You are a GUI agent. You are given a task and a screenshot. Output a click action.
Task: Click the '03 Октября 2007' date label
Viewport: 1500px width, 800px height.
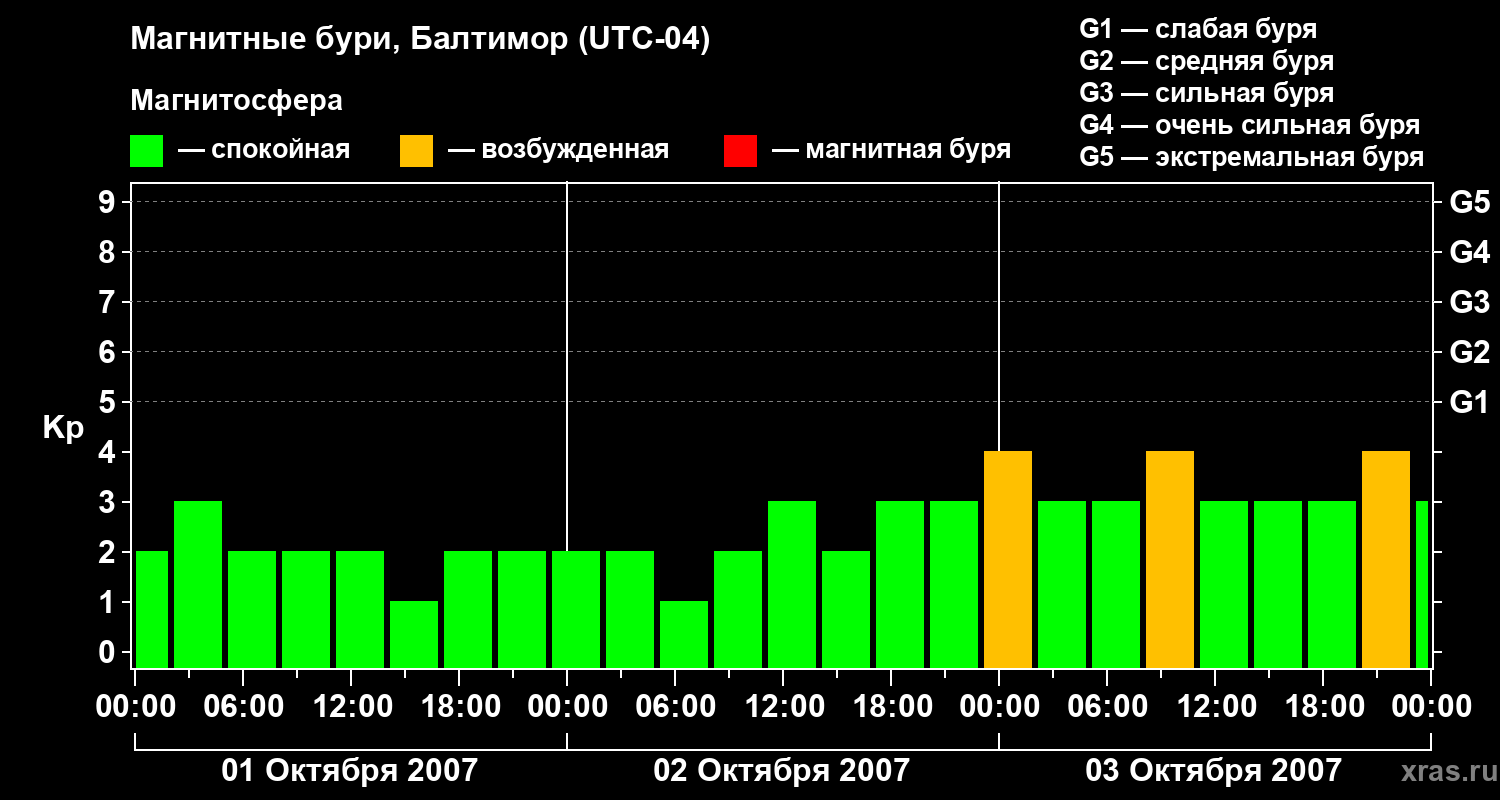click(1214, 771)
